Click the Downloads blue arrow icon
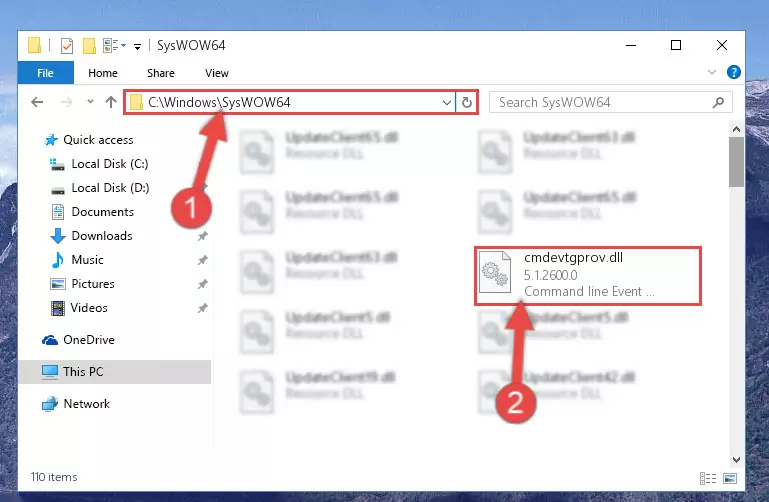This screenshot has height=502, width=769. coord(58,236)
